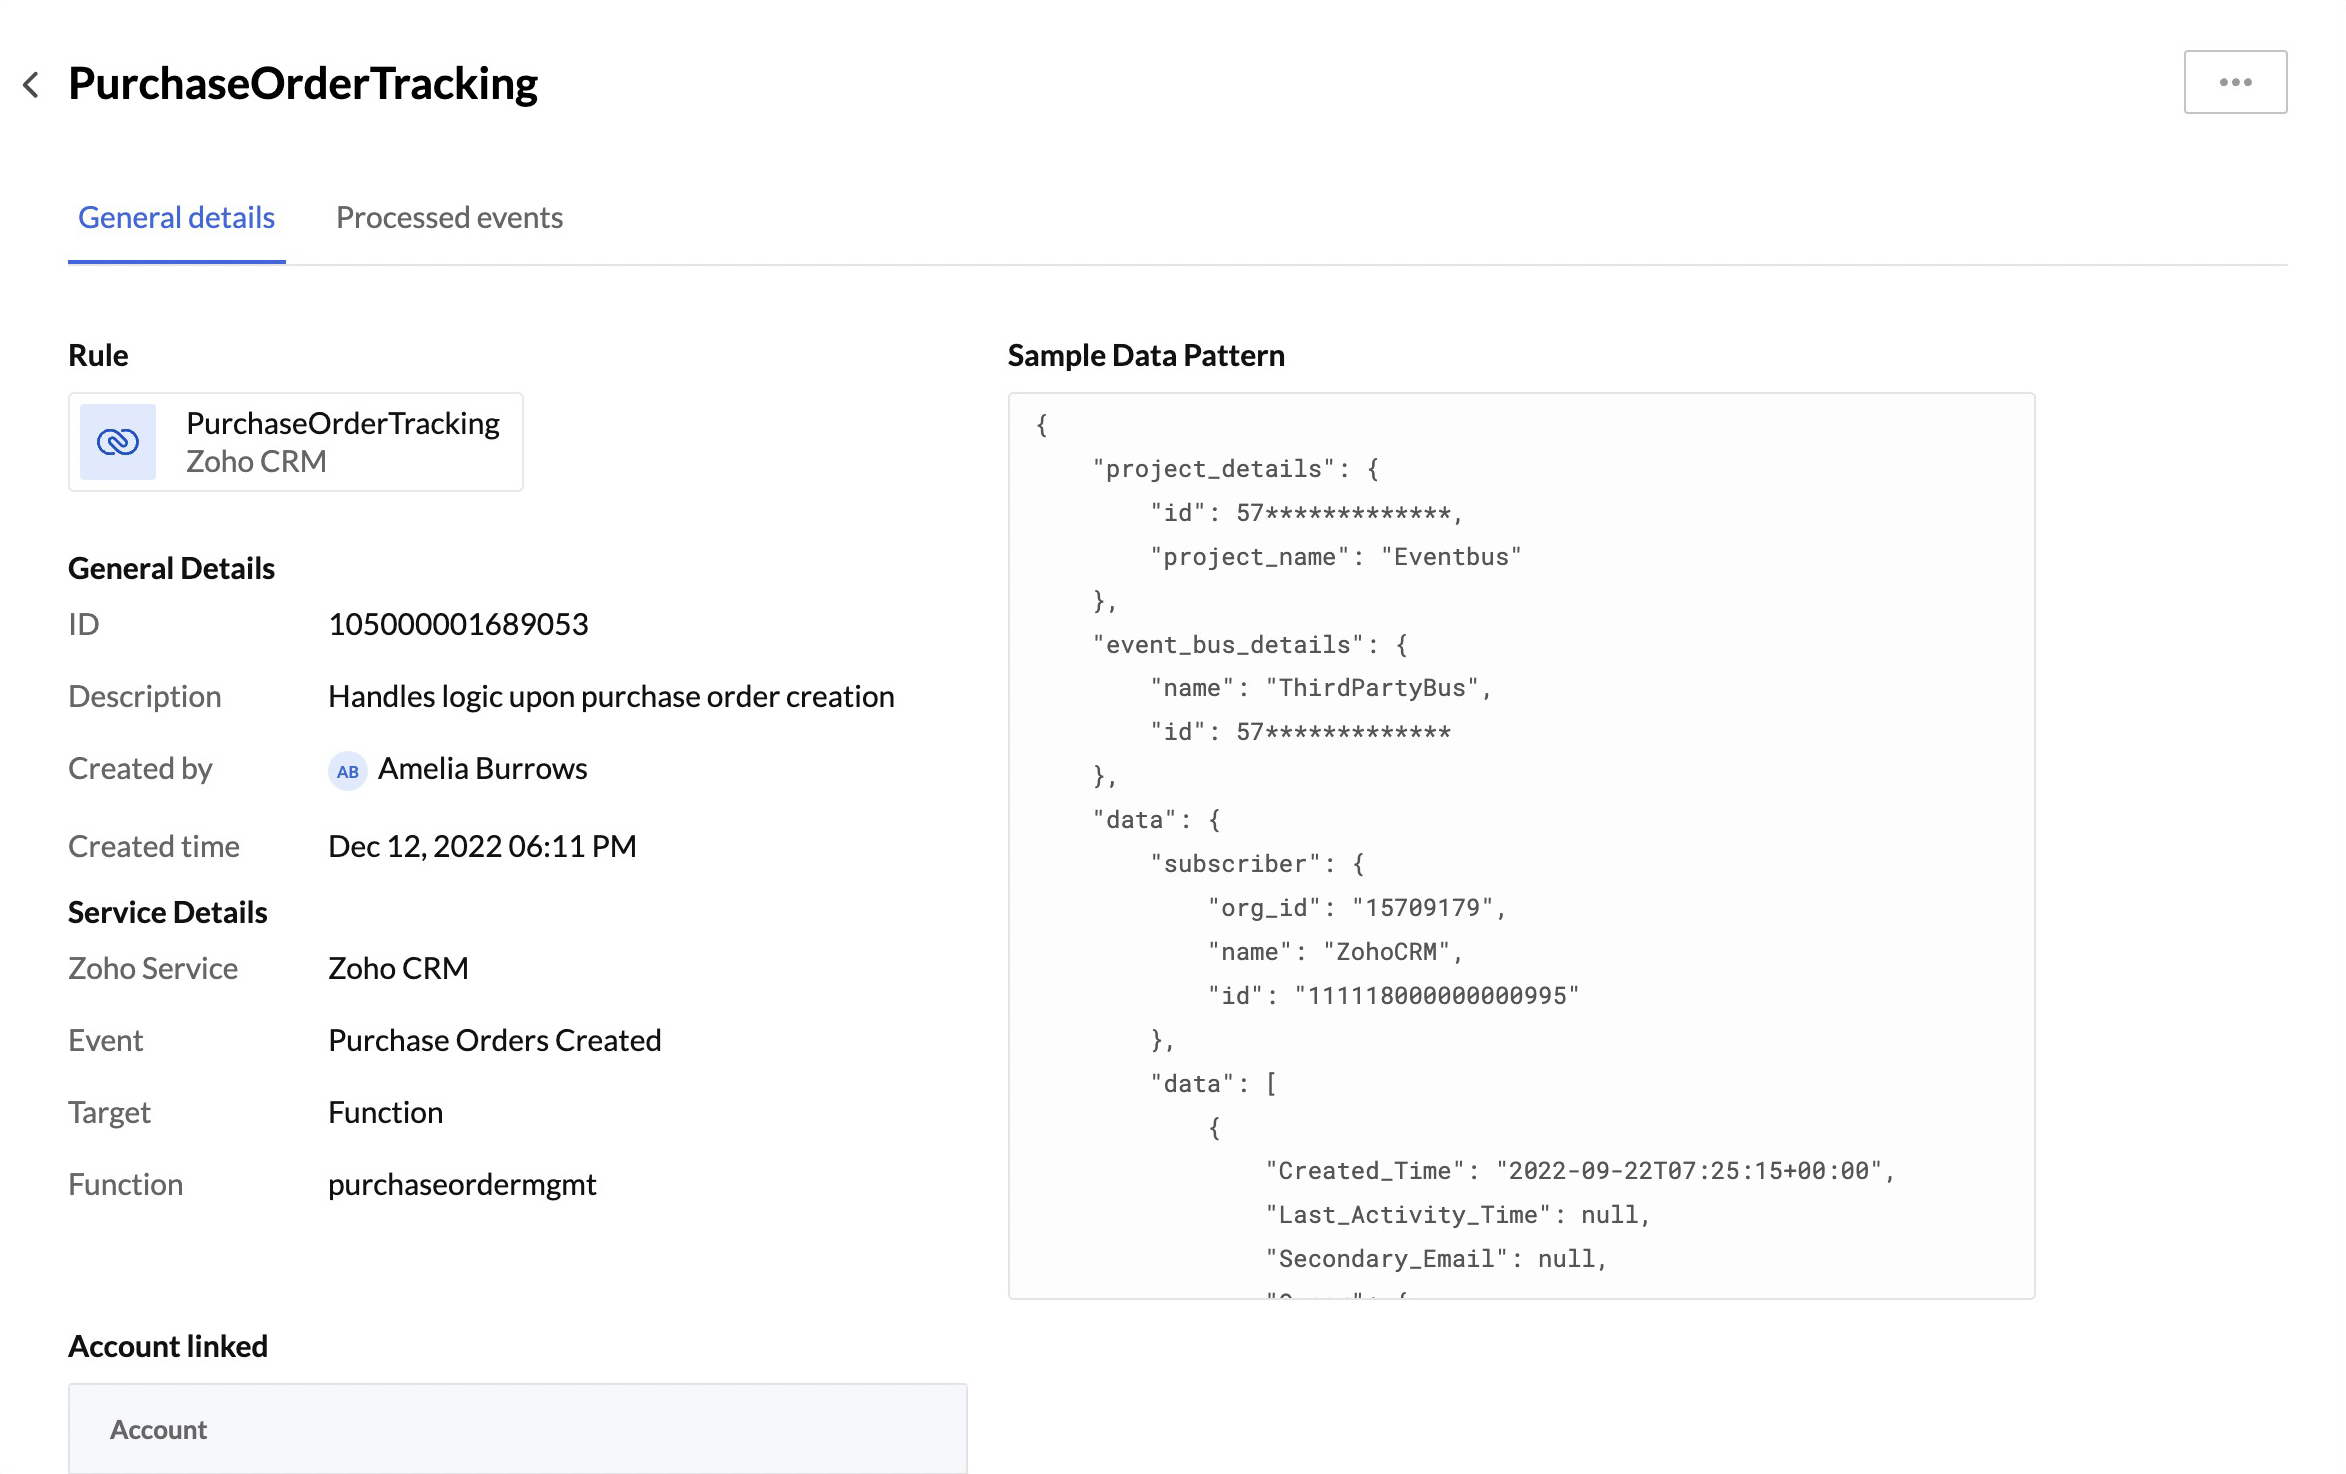Click the creator name Amelia Burrows

click(x=482, y=768)
